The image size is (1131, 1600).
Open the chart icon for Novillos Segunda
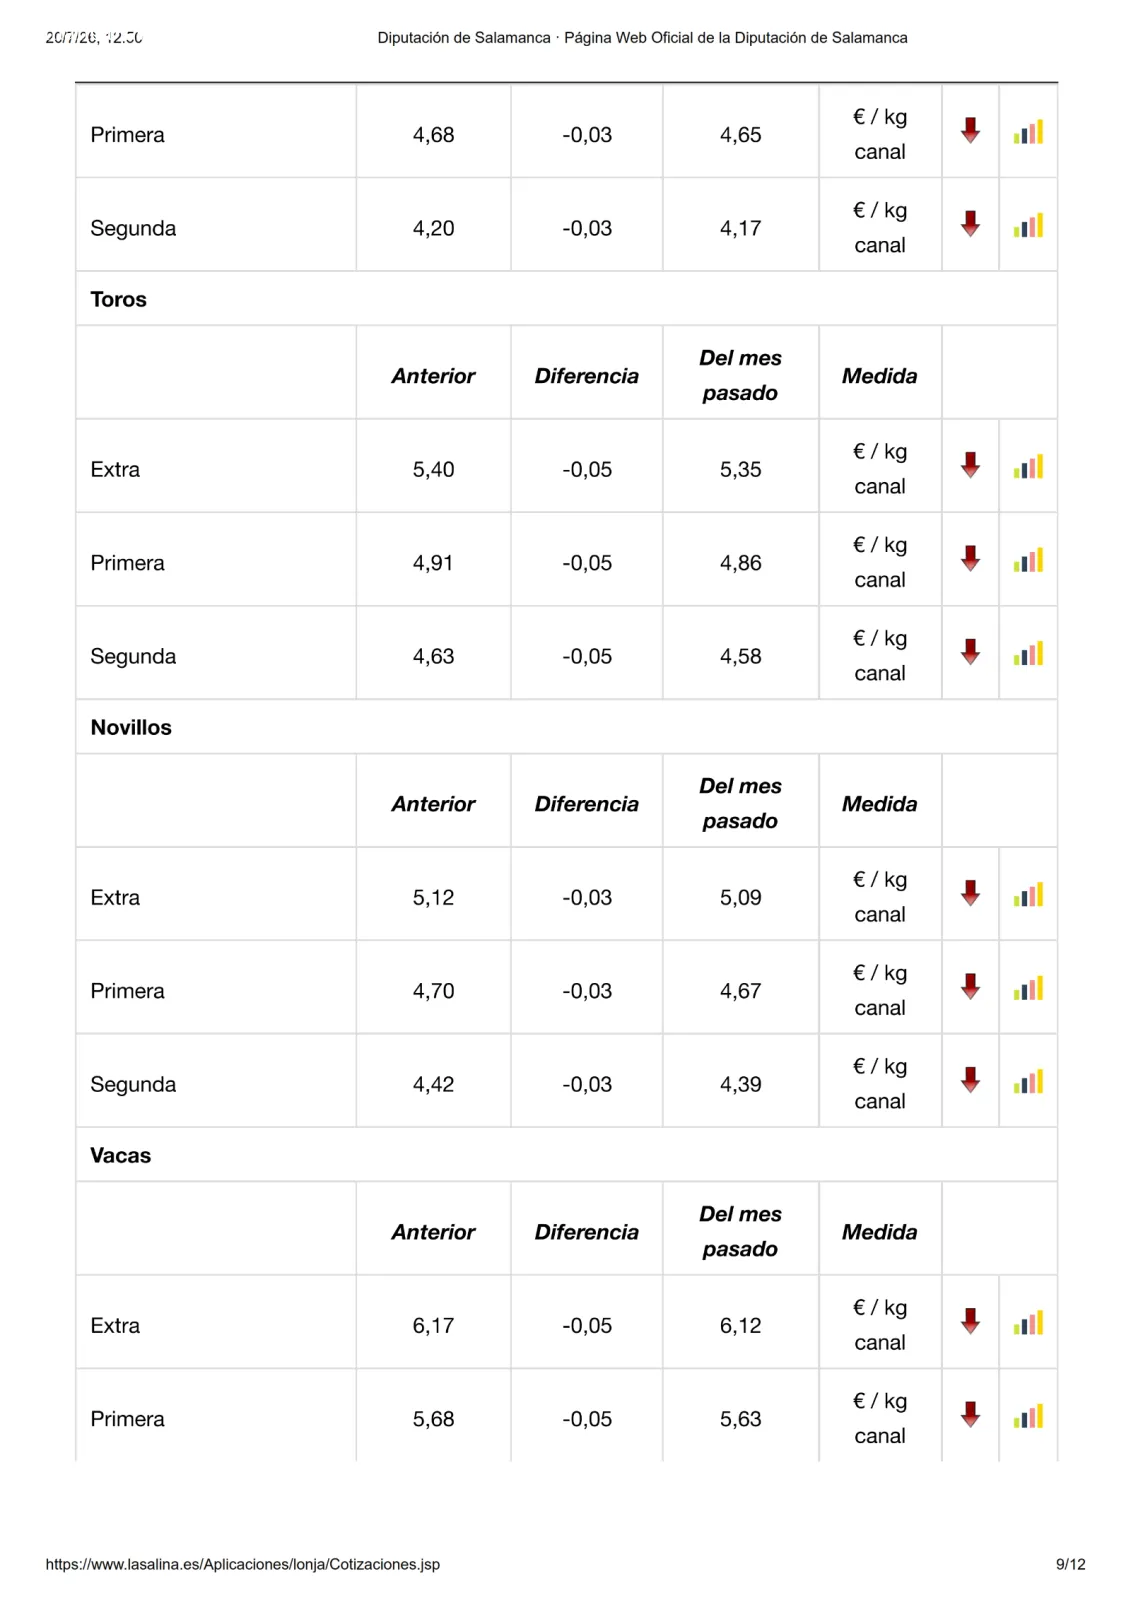point(1028,1081)
